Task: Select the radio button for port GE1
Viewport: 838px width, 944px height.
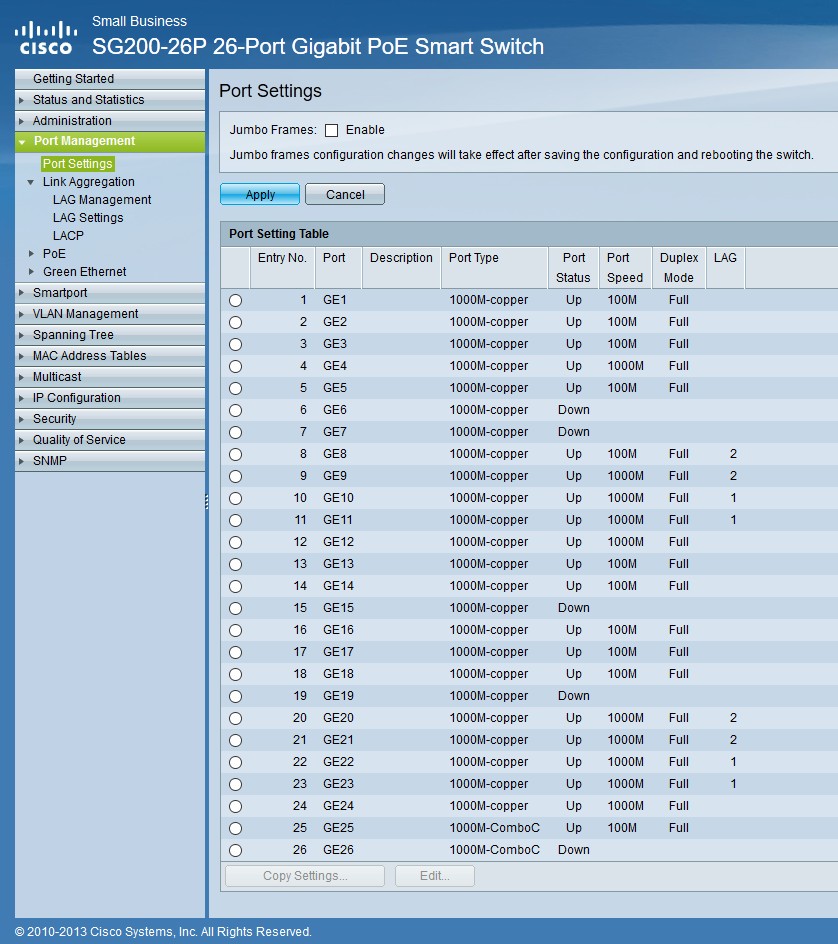Action: pyautogui.click(x=235, y=300)
